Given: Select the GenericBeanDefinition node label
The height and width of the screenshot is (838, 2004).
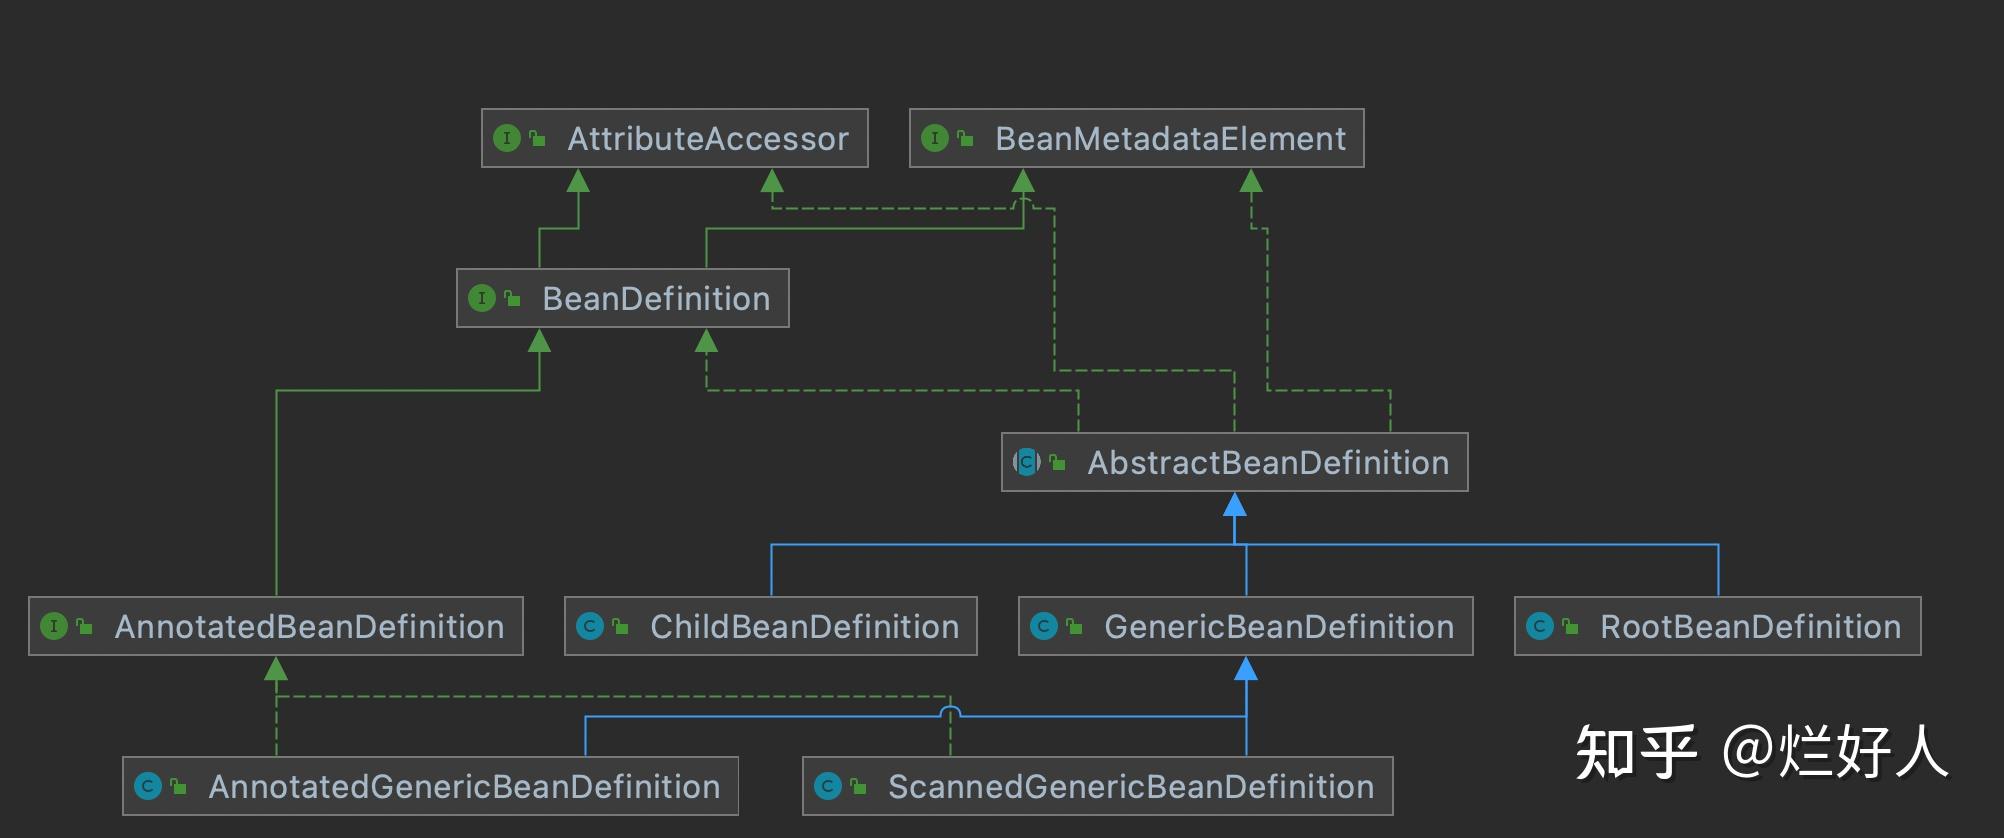Looking at the screenshot, I should point(1278,627).
